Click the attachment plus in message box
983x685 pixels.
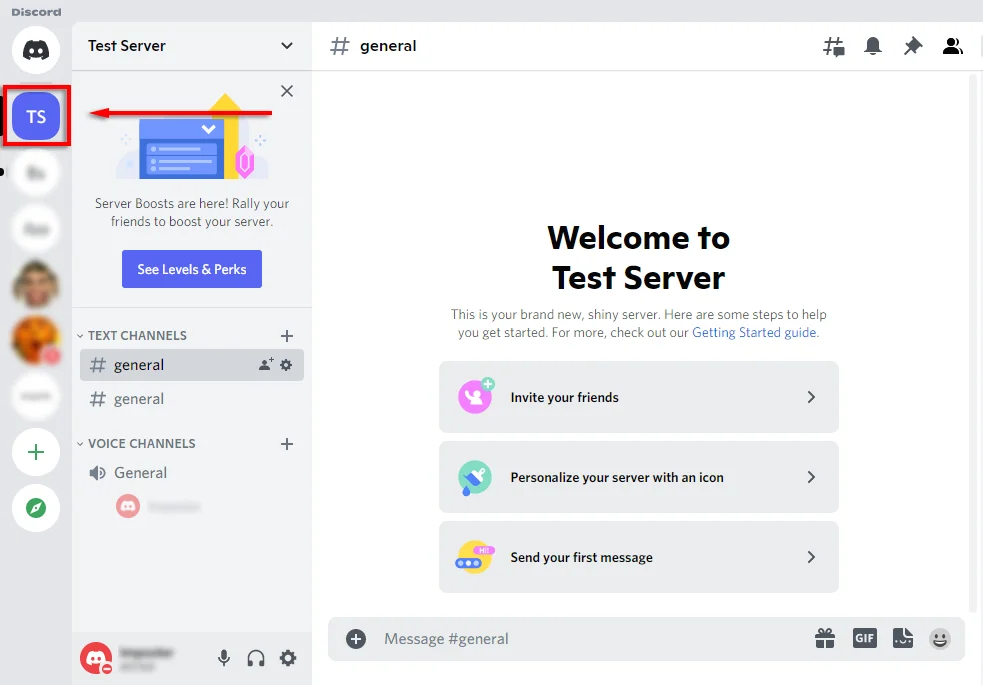pos(356,639)
